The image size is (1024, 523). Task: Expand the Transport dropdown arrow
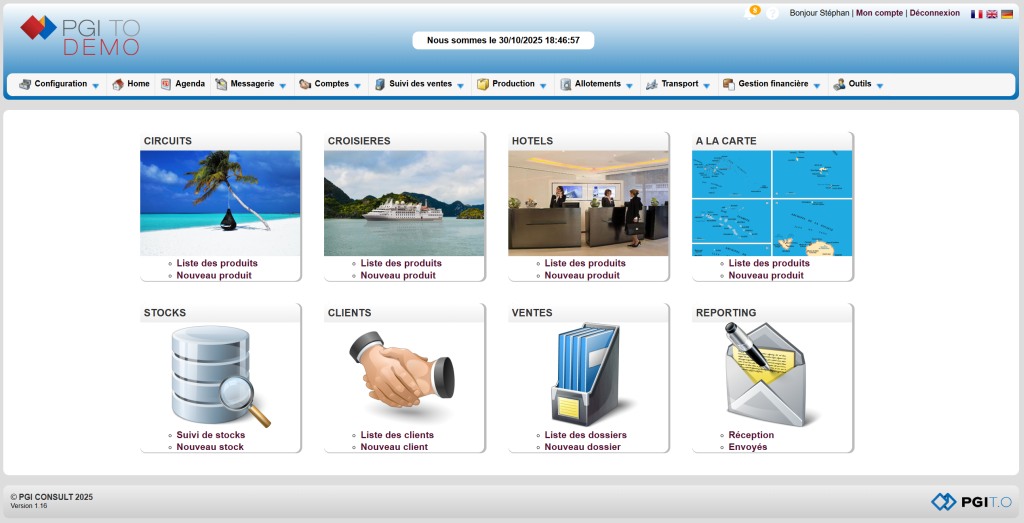[707, 86]
